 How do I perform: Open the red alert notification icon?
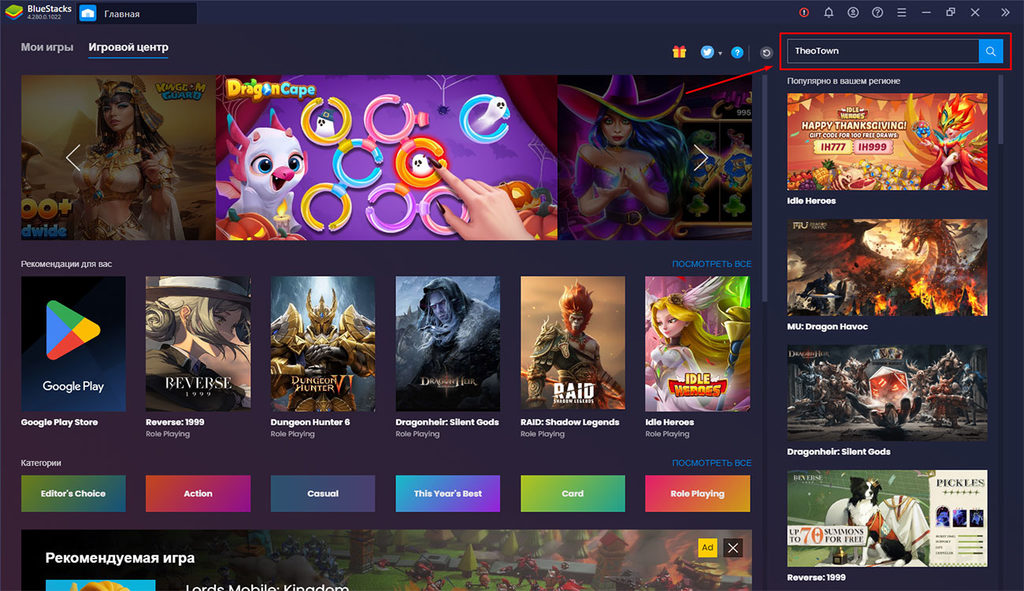pos(804,12)
